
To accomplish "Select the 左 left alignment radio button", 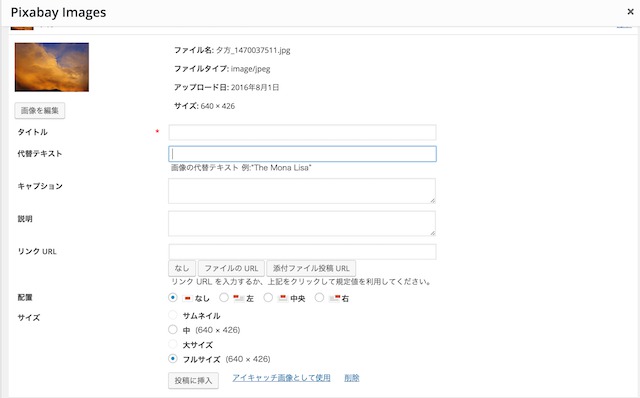I will tap(224, 298).
